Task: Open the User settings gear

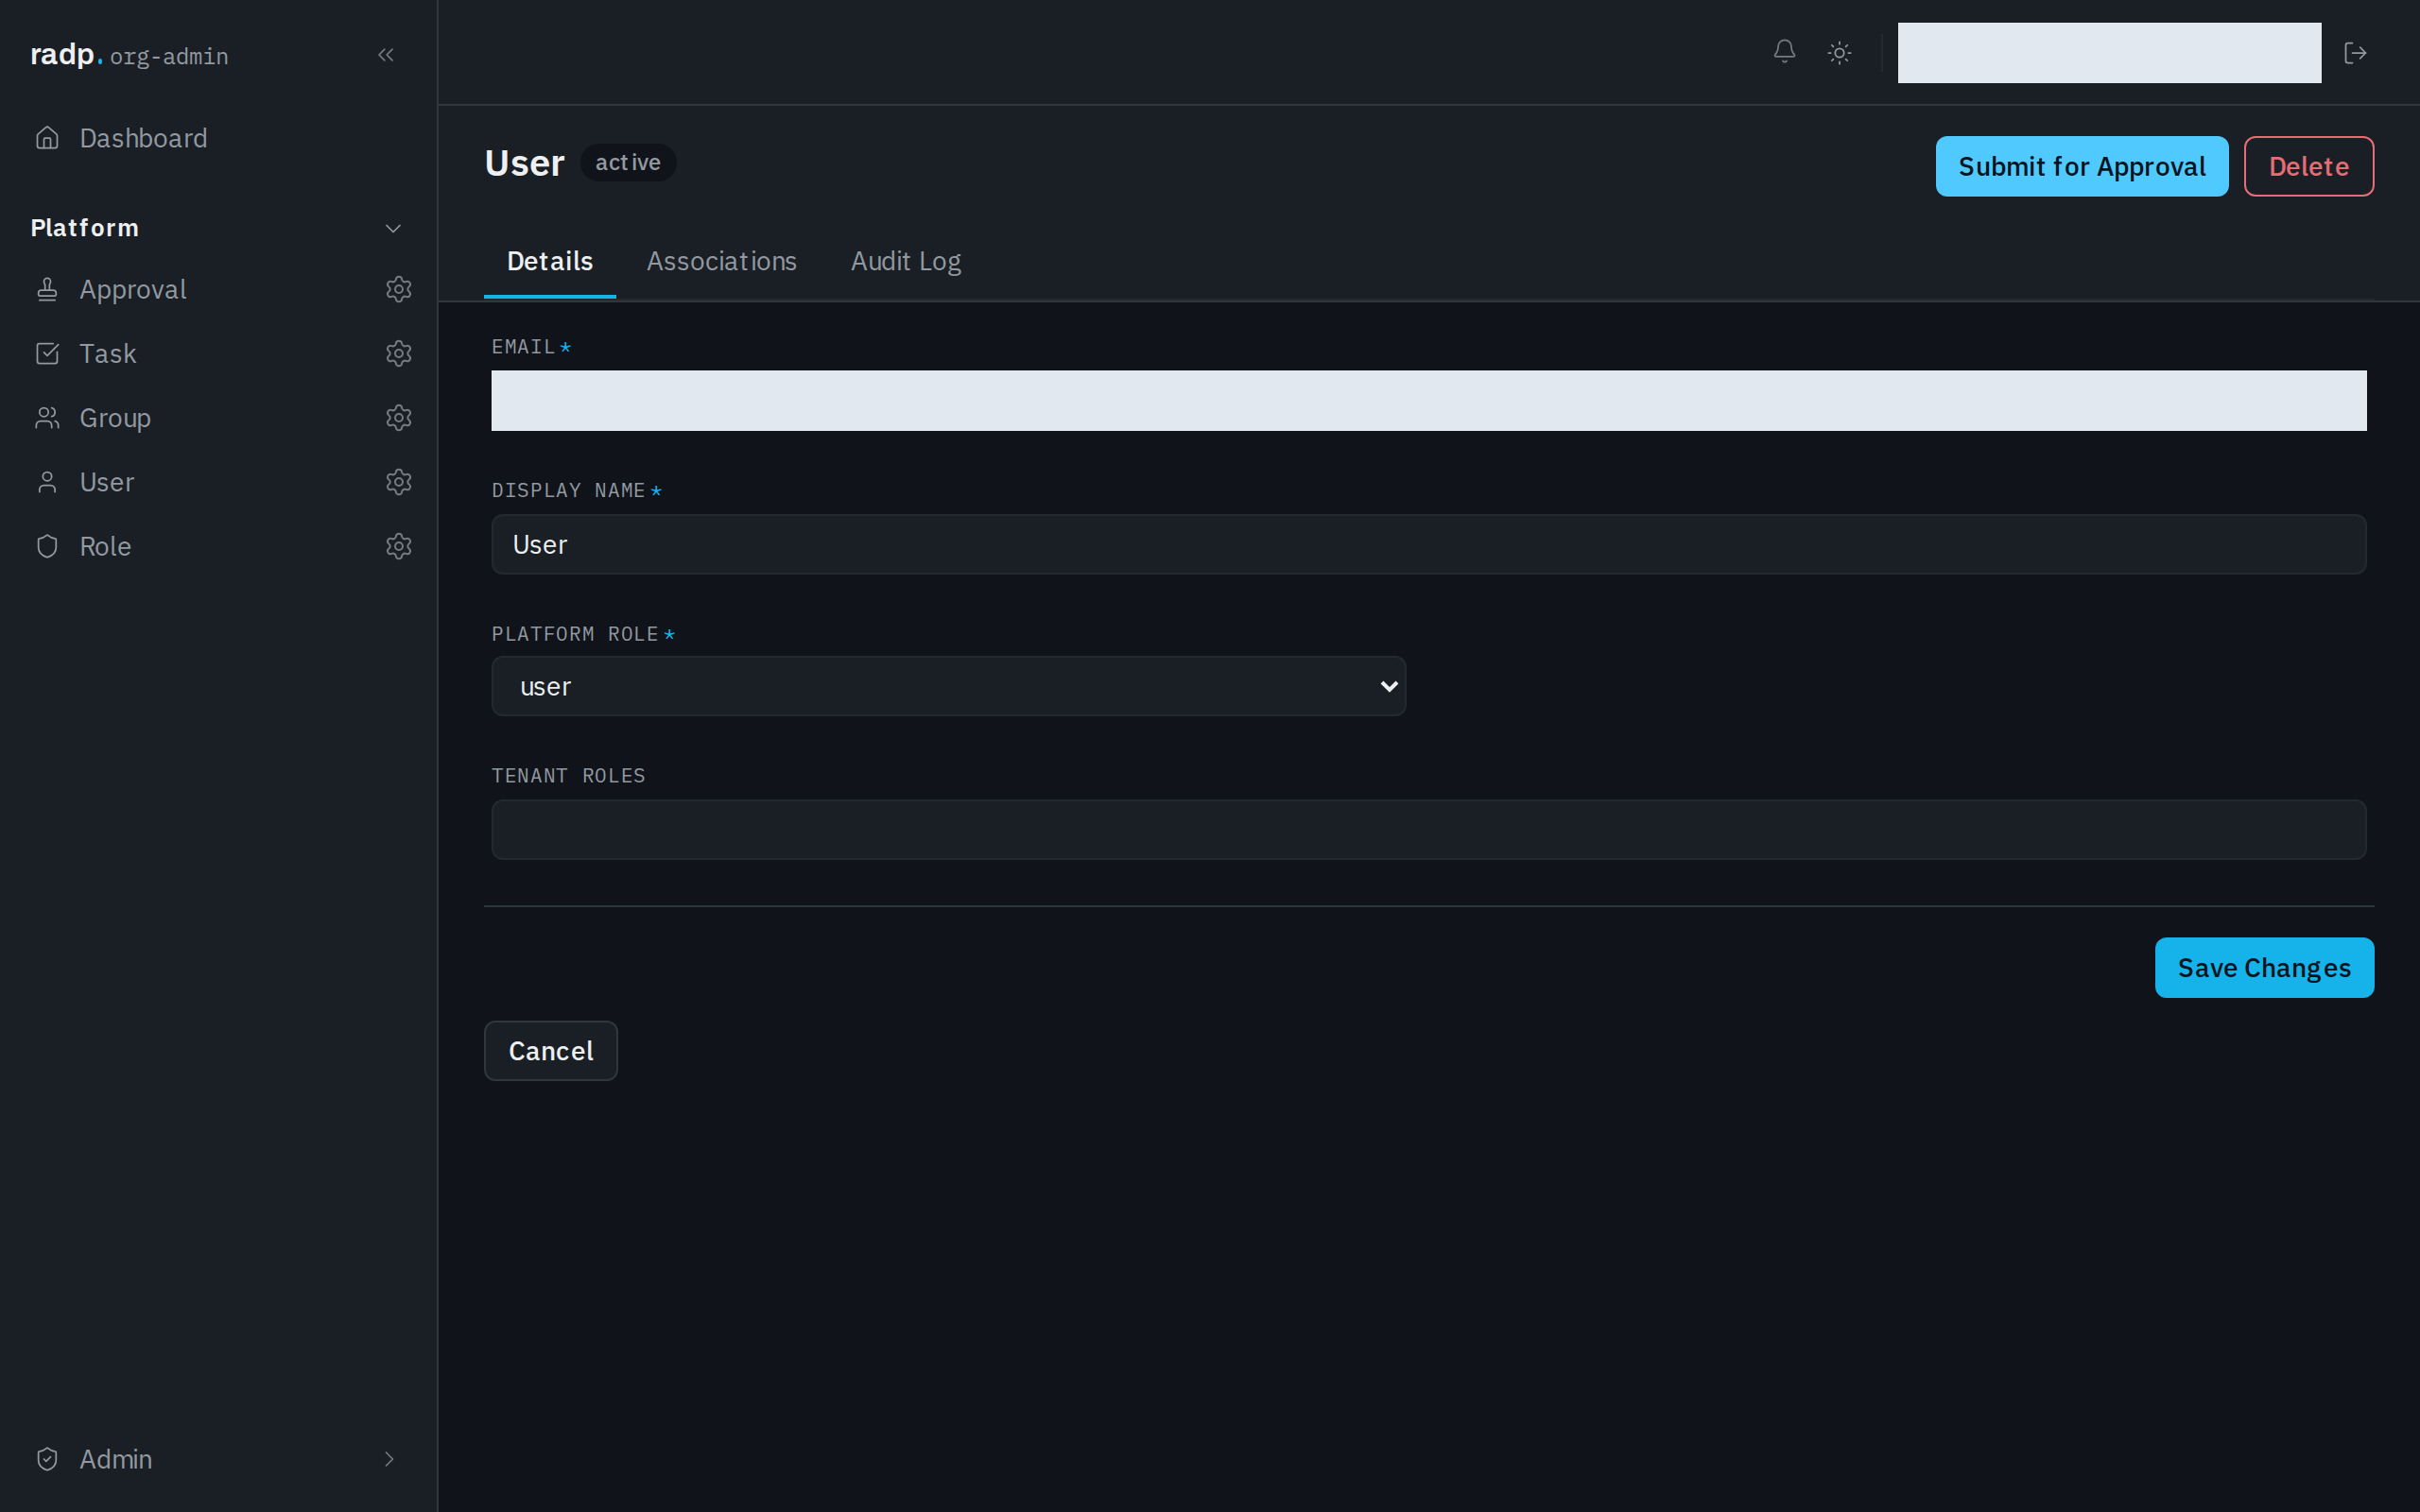Action: coord(399,482)
